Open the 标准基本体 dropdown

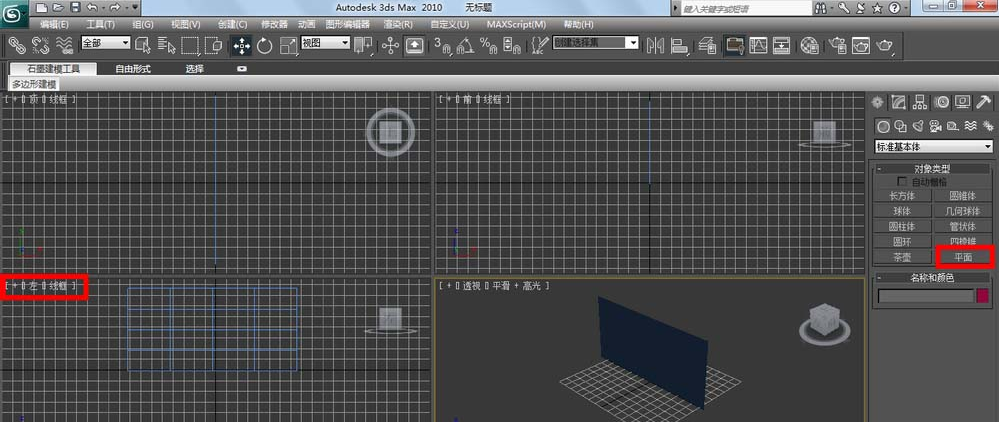point(934,147)
